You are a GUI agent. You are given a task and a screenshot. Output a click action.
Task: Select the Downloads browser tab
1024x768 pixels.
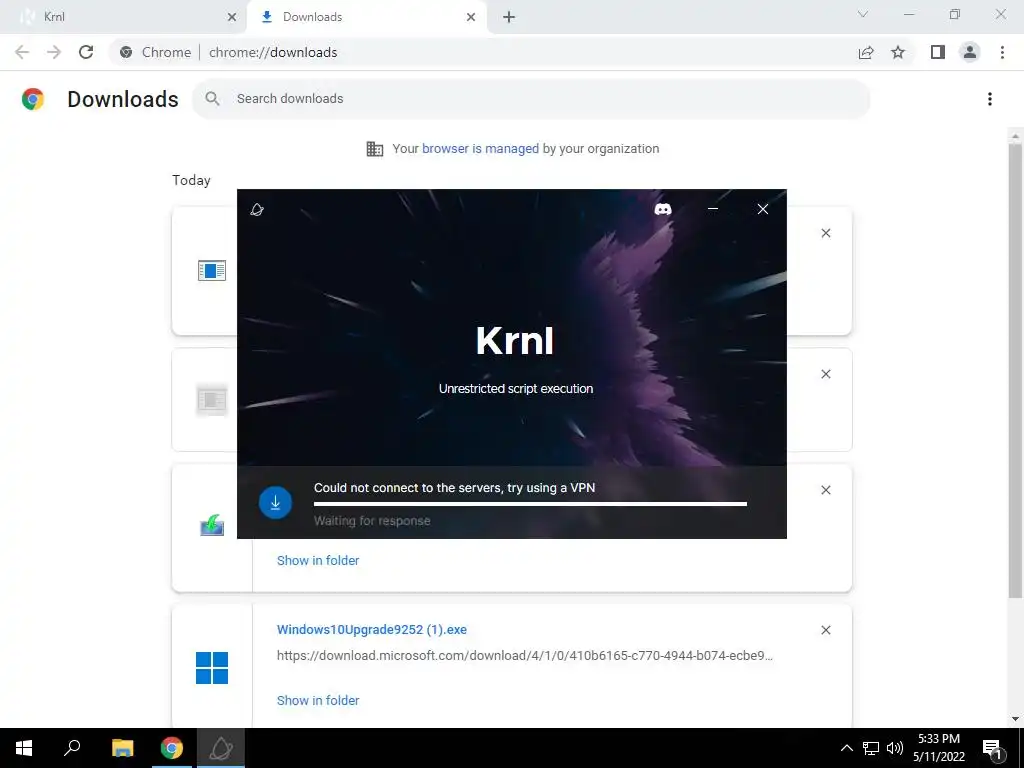[x=366, y=17]
